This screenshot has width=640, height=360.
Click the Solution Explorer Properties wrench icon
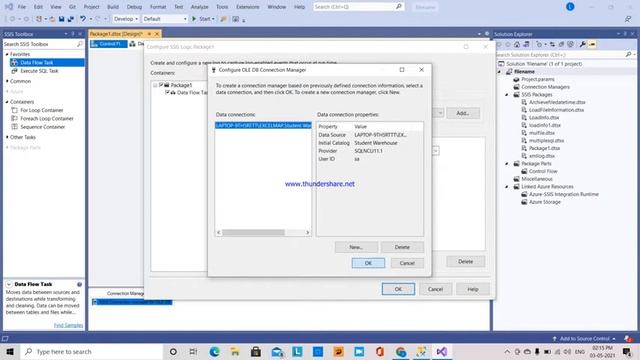(582, 44)
